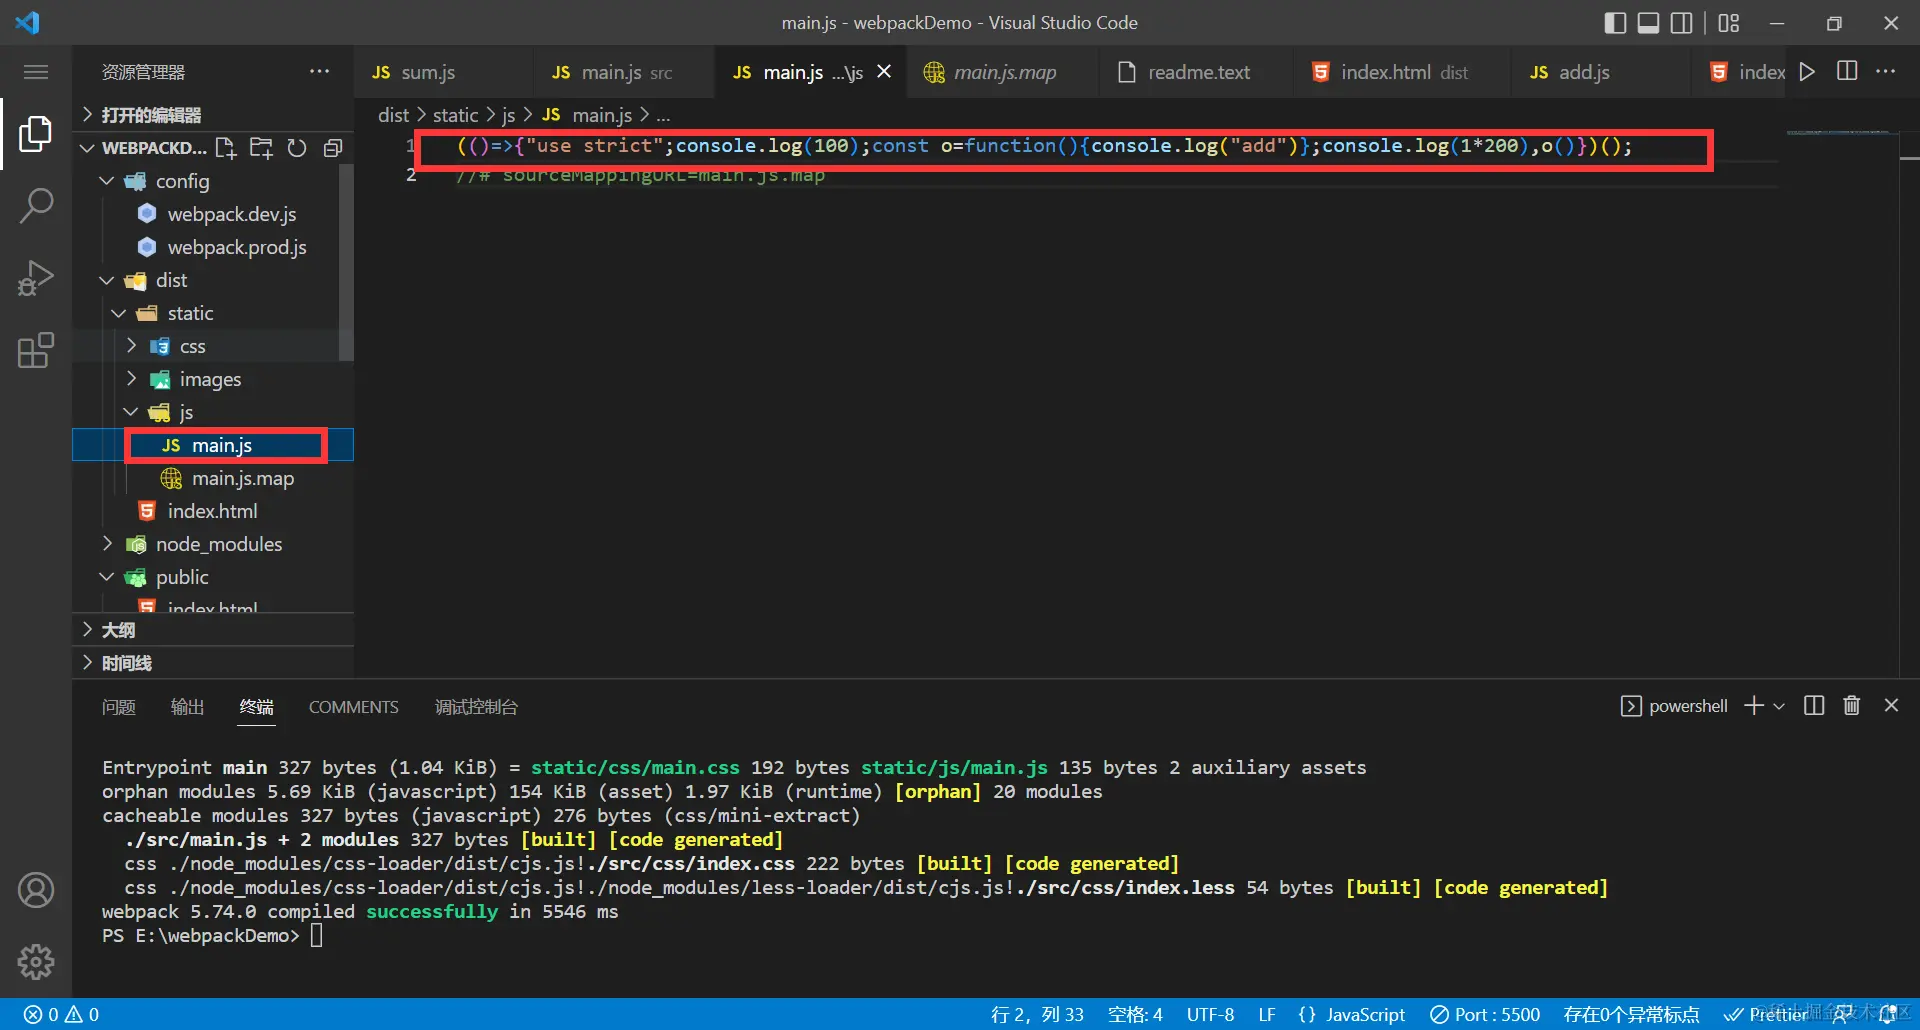The width and height of the screenshot is (1920, 1030).
Task: Open the hamburger application menu
Action: click(36, 72)
